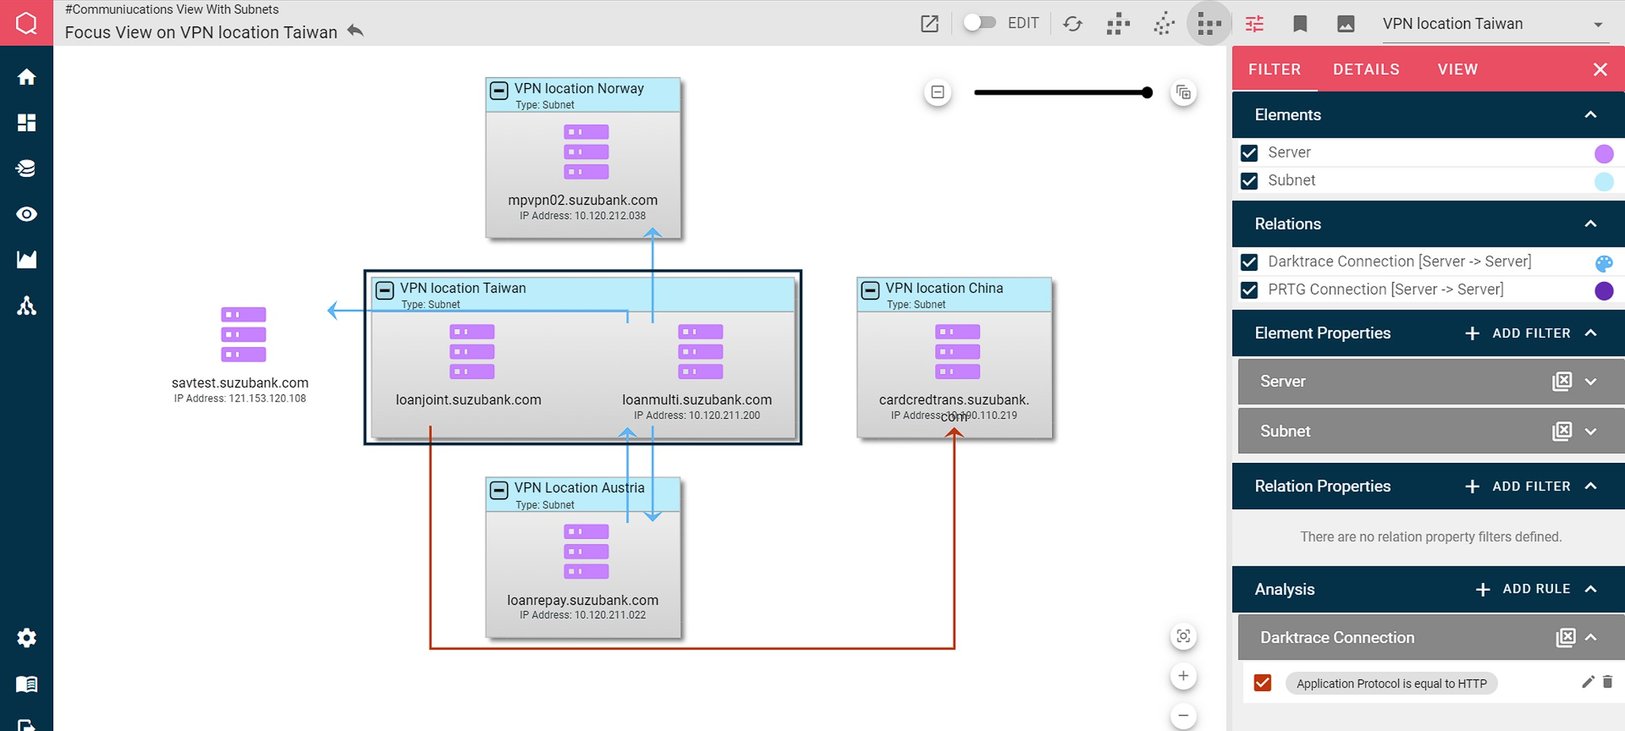Screen dimensions: 1625x731
Task: Click the refresh icon in top toolbar
Action: tap(1072, 24)
